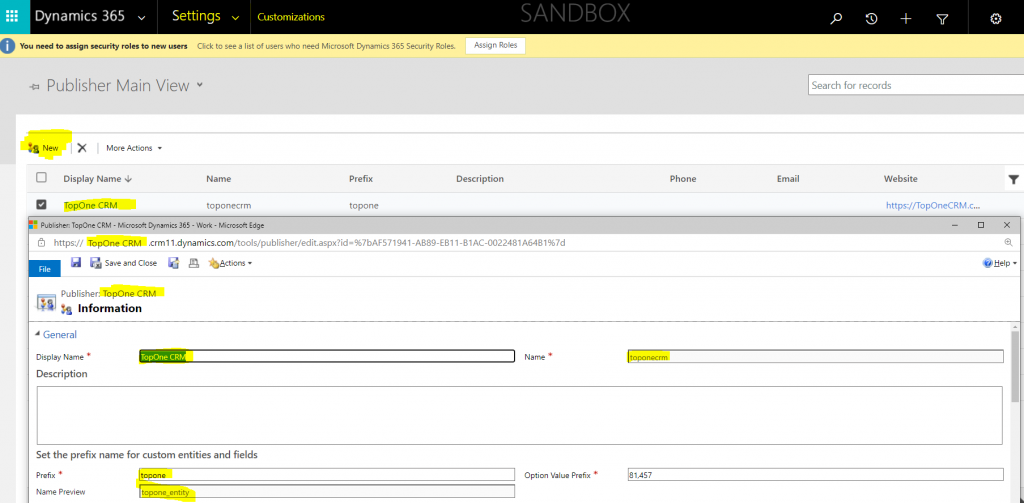Open the File tab in publisher form
This screenshot has width=1024, height=503.
pos(44,268)
